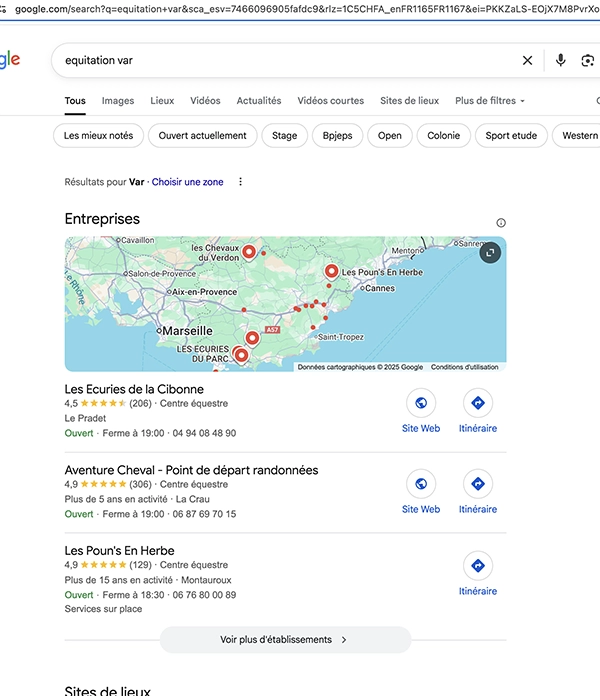The height and width of the screenshot is (700, 600).
Task: Toggle the Stage filter chip
Action: (284, 135)
